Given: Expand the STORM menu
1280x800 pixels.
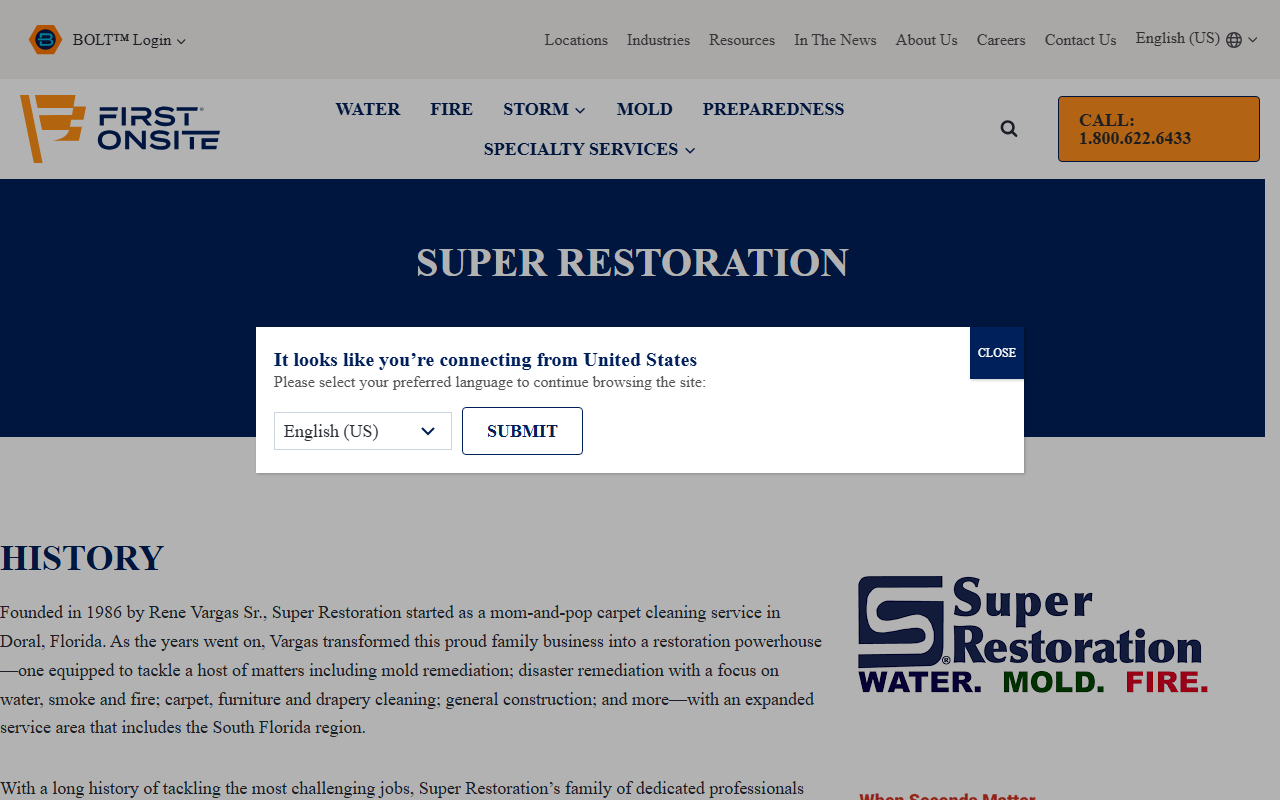Looking at the screenshot, I should coord(544,109).
